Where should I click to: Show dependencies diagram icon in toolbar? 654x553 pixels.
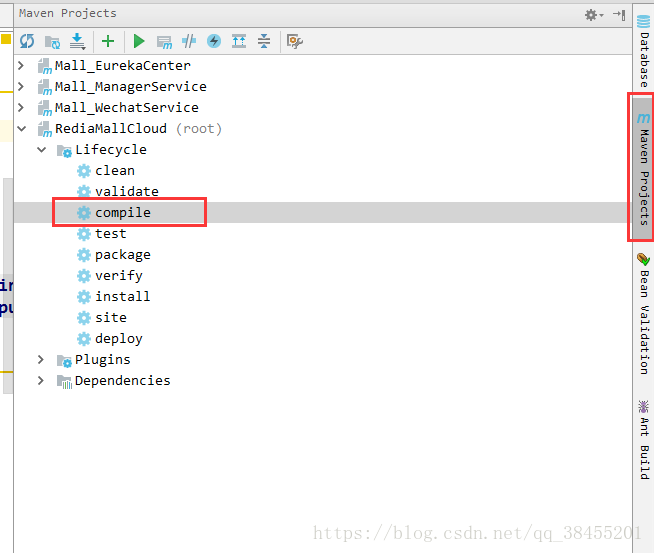tap(239, 41)
